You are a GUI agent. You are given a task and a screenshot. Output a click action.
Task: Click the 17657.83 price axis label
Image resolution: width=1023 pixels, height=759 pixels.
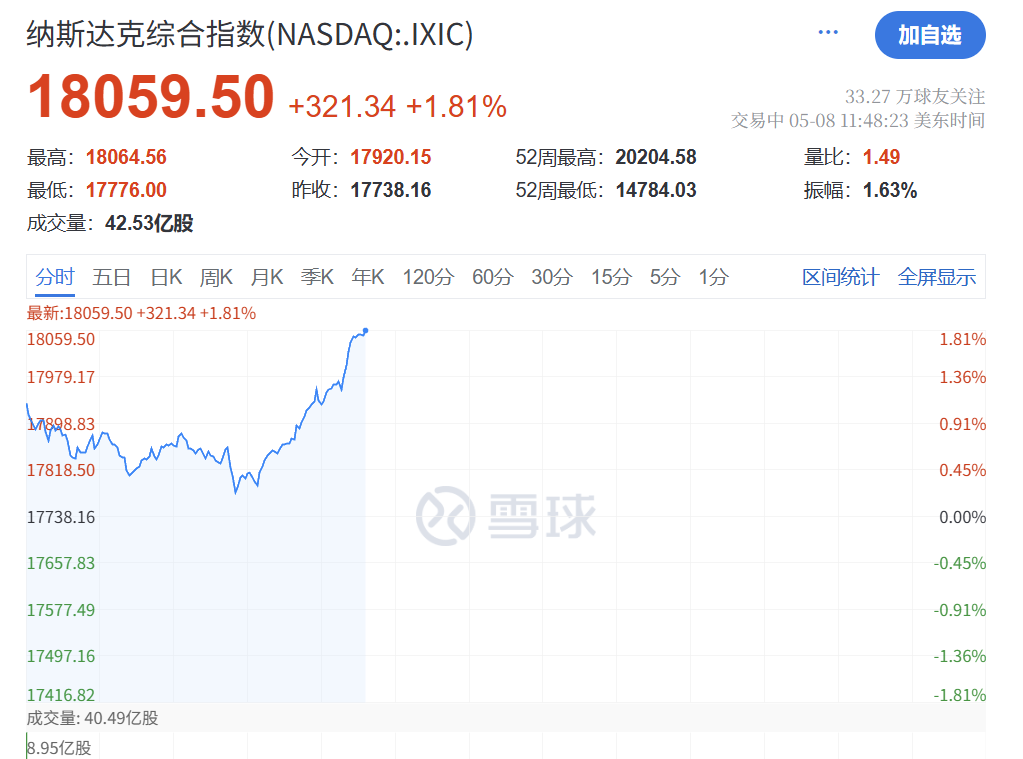click(61, 563)
